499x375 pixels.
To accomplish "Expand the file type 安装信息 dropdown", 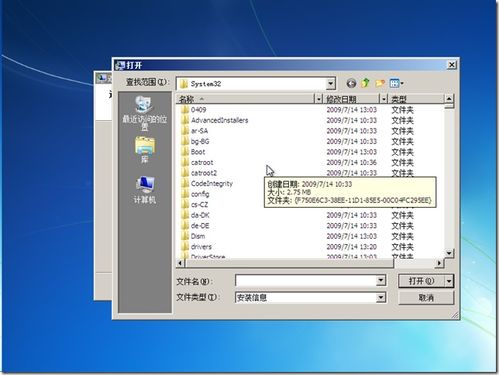I will [x=381, y=297].
